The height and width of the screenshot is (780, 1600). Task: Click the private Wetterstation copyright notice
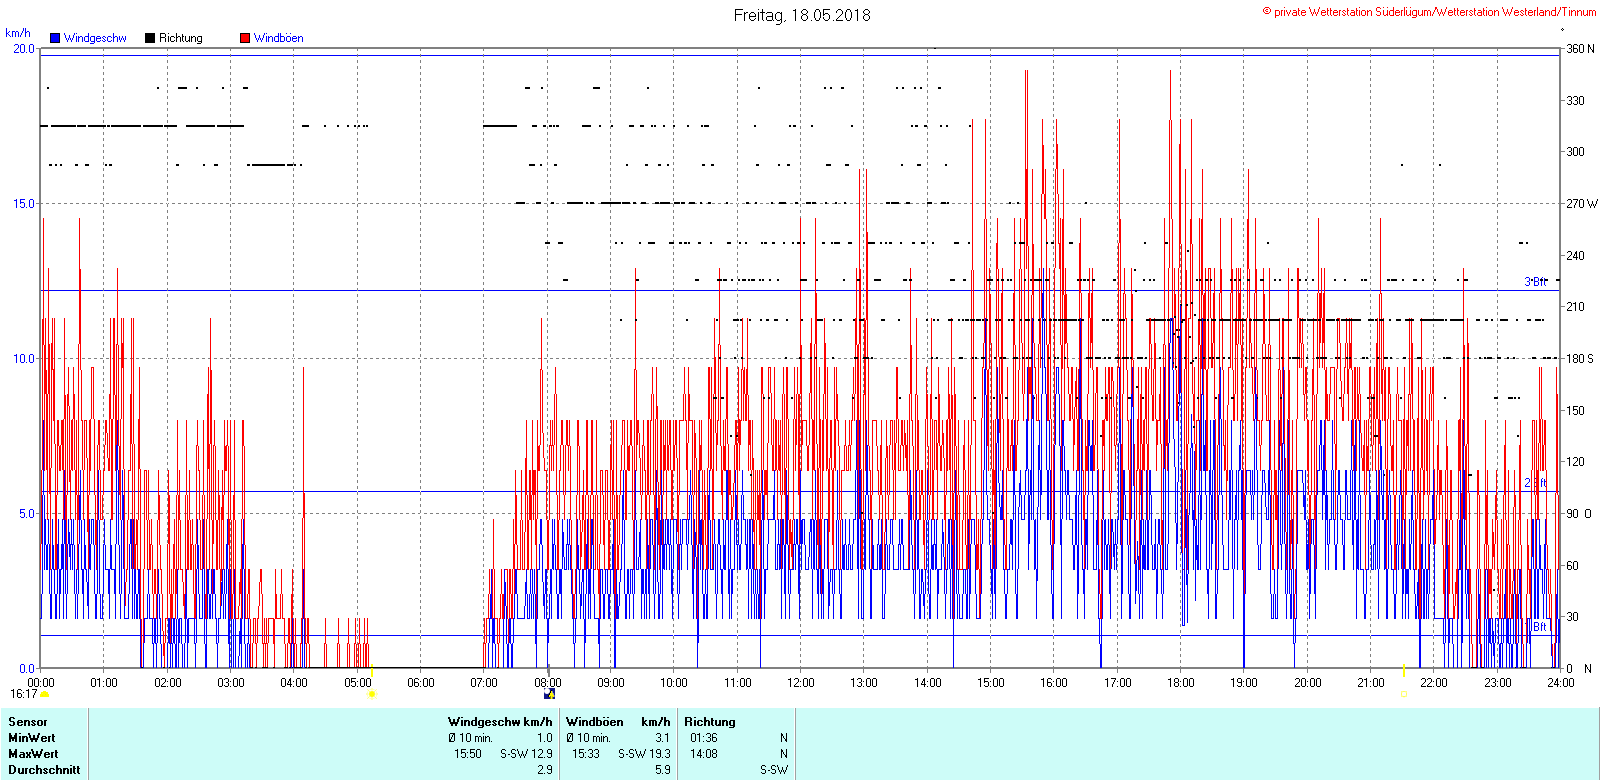(1429, 12)
